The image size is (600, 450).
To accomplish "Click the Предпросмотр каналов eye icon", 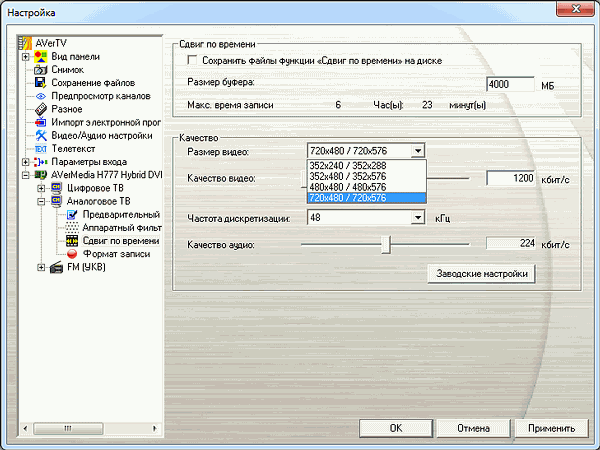I will (x=41, y=96).
